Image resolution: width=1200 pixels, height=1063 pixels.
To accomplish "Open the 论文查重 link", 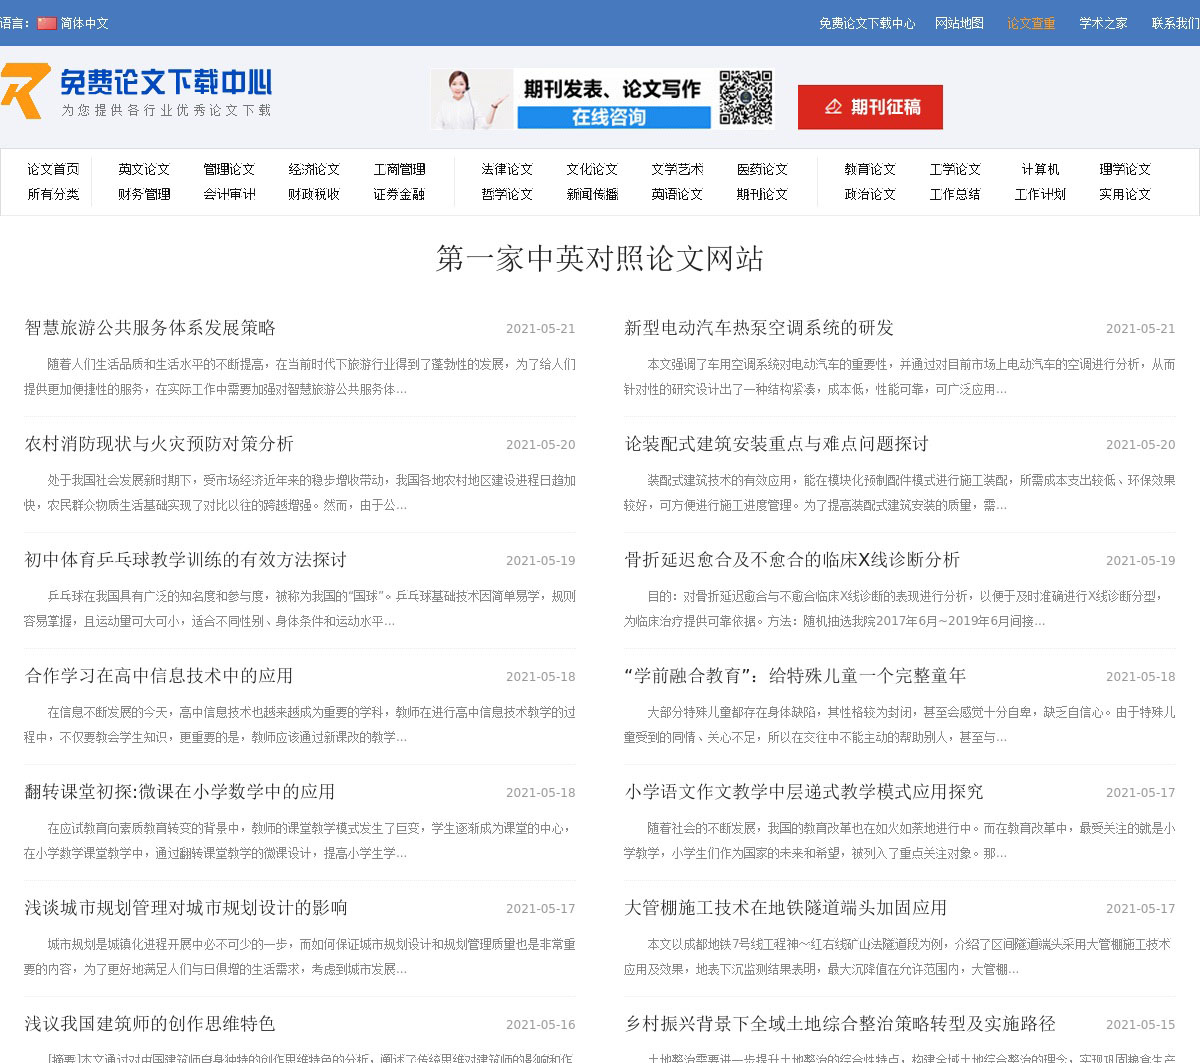I will [1031, 23].
